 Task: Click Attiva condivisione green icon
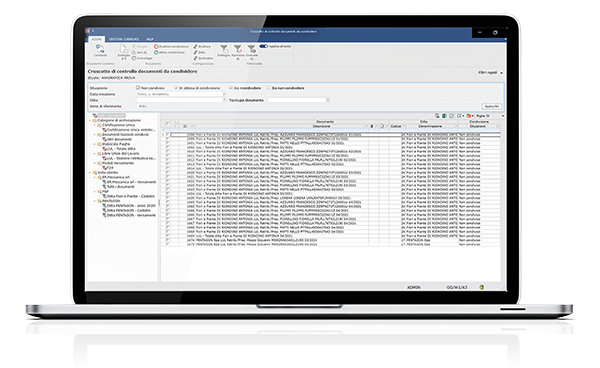tap(156, 52)
